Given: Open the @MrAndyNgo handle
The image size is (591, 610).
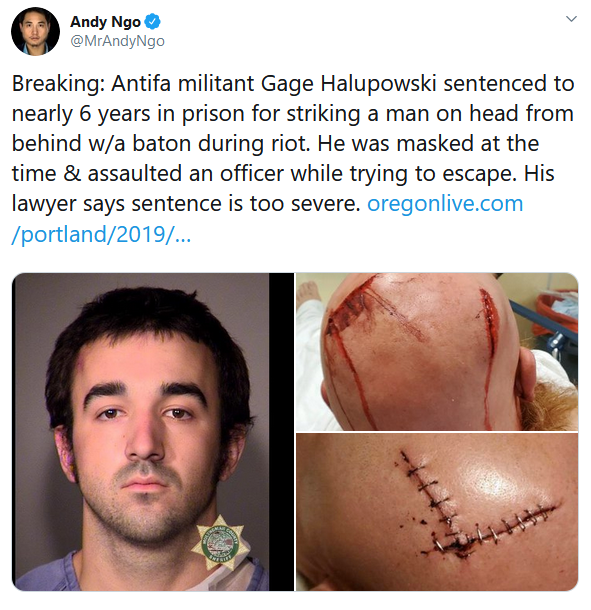Looking at the screenshot, I should coord(117,41).
